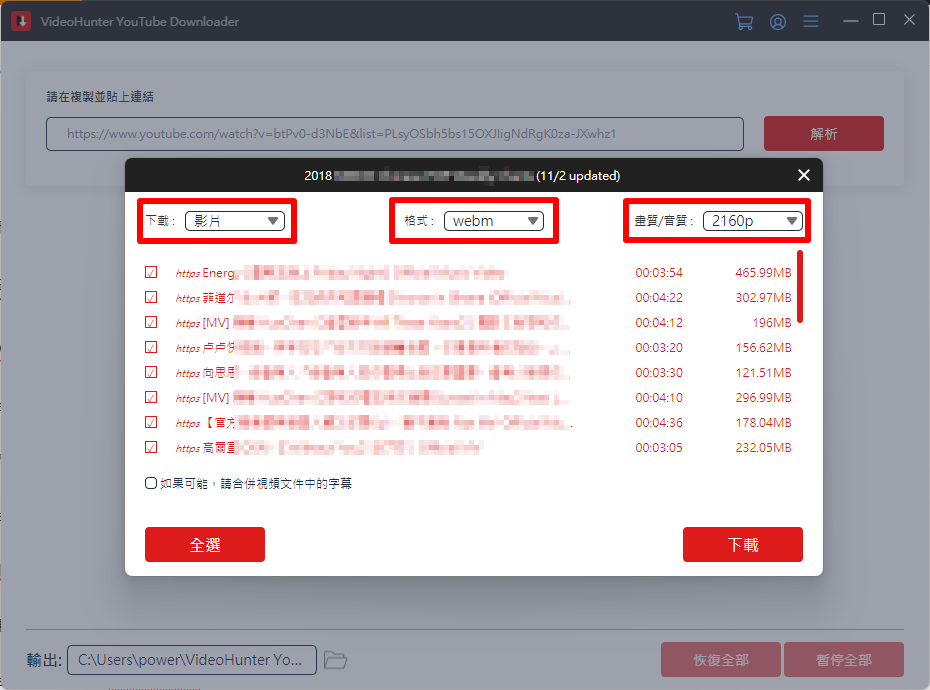Toggle checkbox for the 156.62MB video
Image resolution: width=930 pixels, height=690 pixels.
(151, 347)
